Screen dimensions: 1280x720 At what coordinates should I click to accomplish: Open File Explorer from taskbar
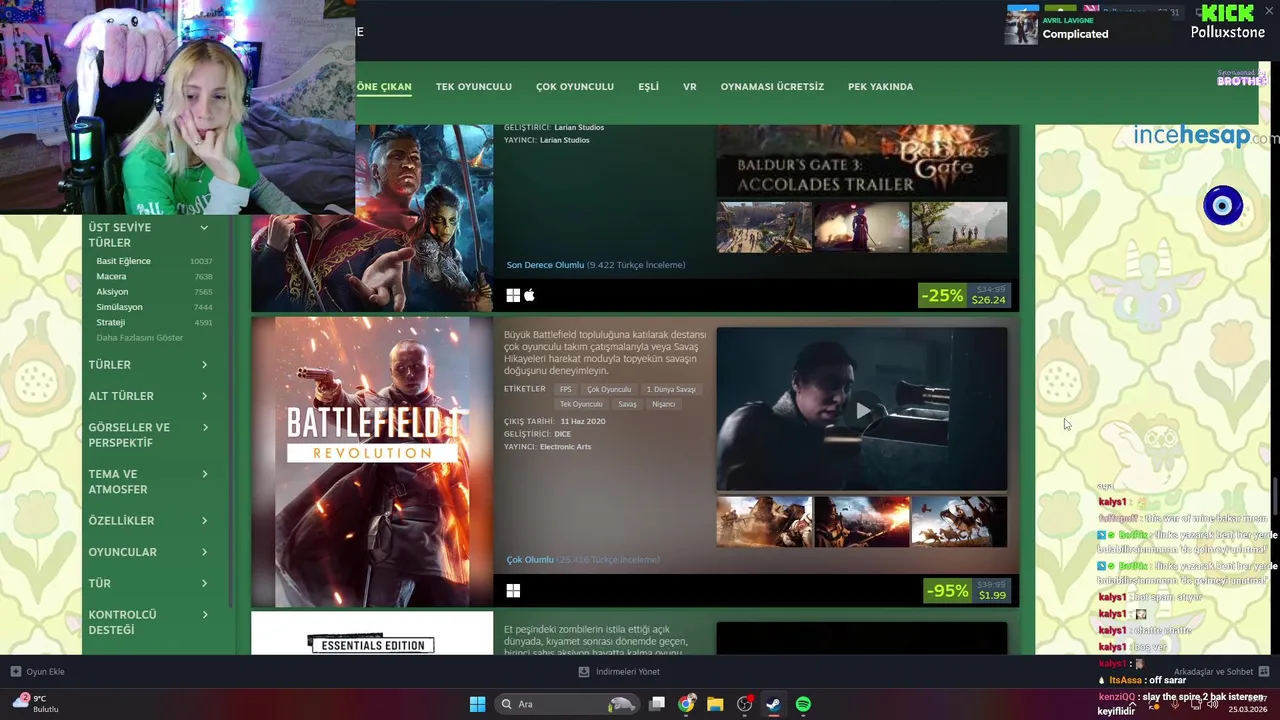pyautogui.click(x=715, y=704)
